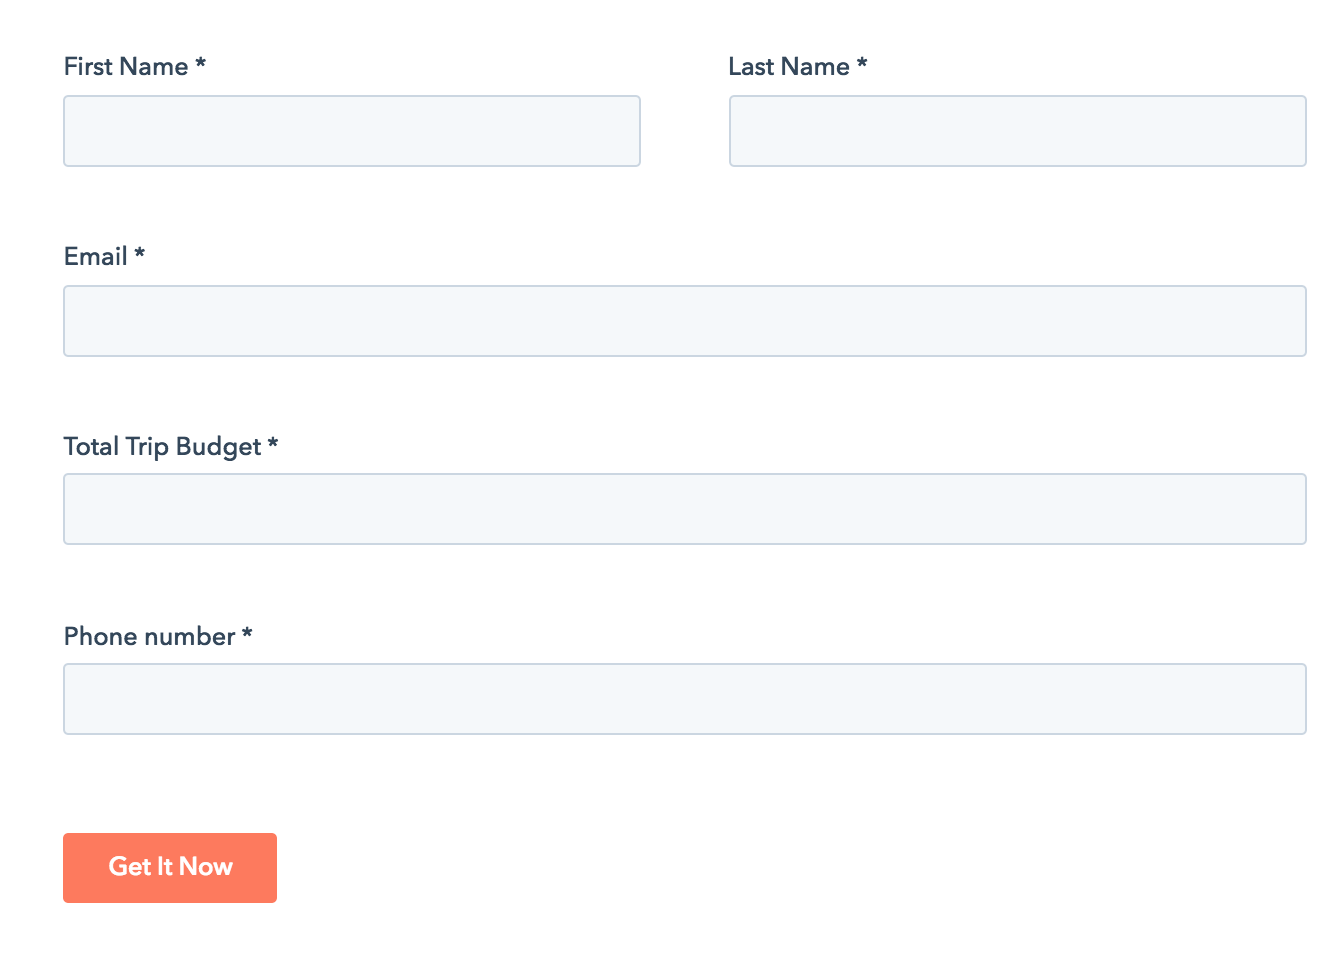Viewport: 1344px width, 971px height.
Task: Click inside the Total Trip Budget field
Action: pos(685,508)
